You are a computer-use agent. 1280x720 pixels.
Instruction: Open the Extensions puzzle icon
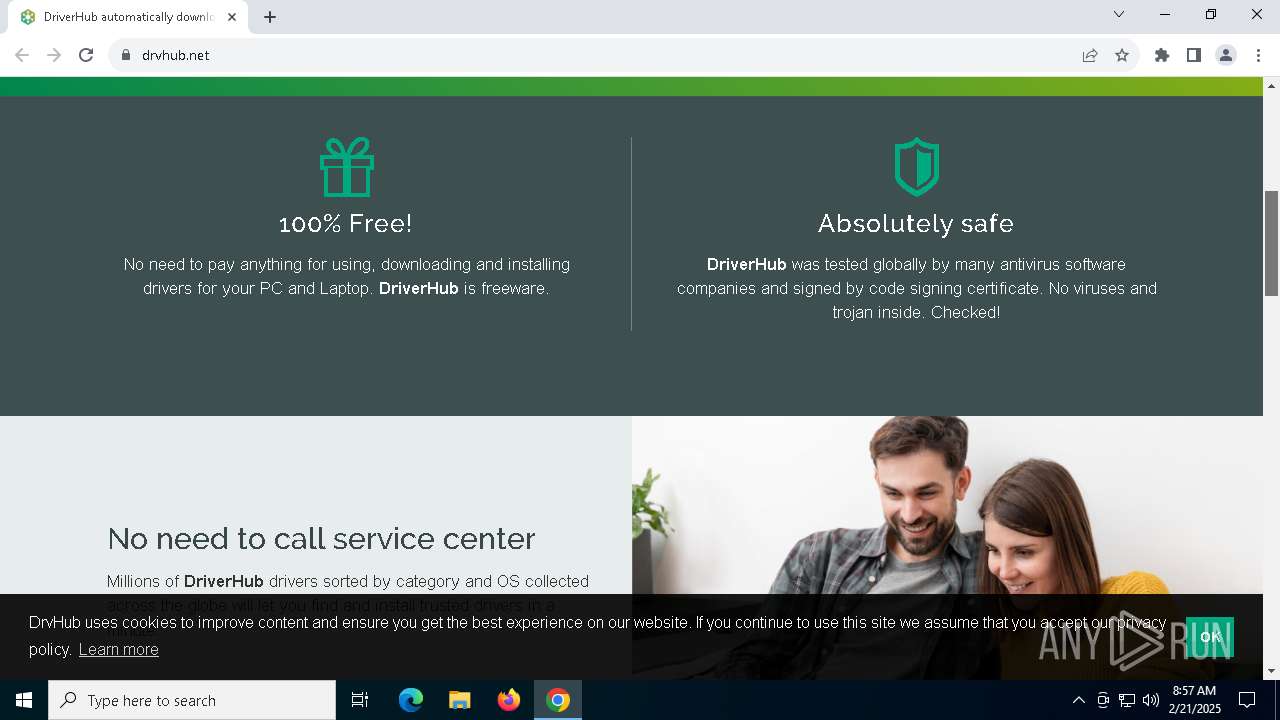[1162, 55]
